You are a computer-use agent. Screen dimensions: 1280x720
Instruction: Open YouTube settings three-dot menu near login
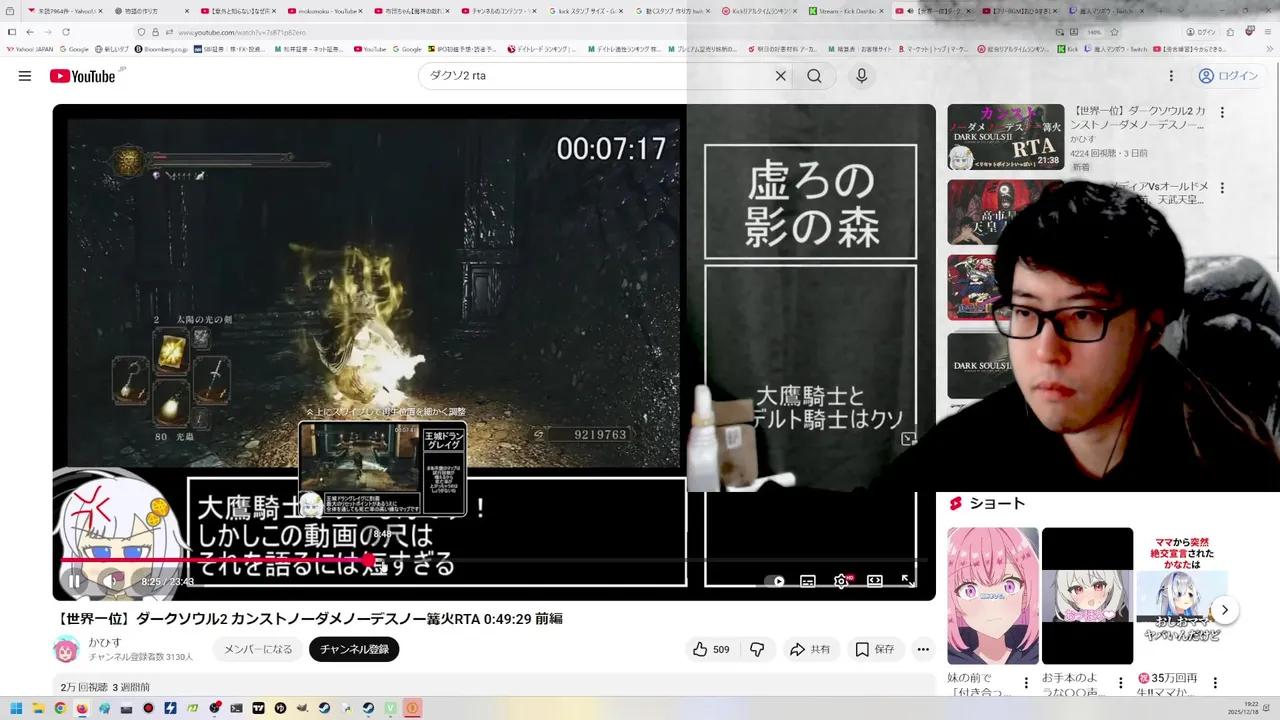(1171, 76)
